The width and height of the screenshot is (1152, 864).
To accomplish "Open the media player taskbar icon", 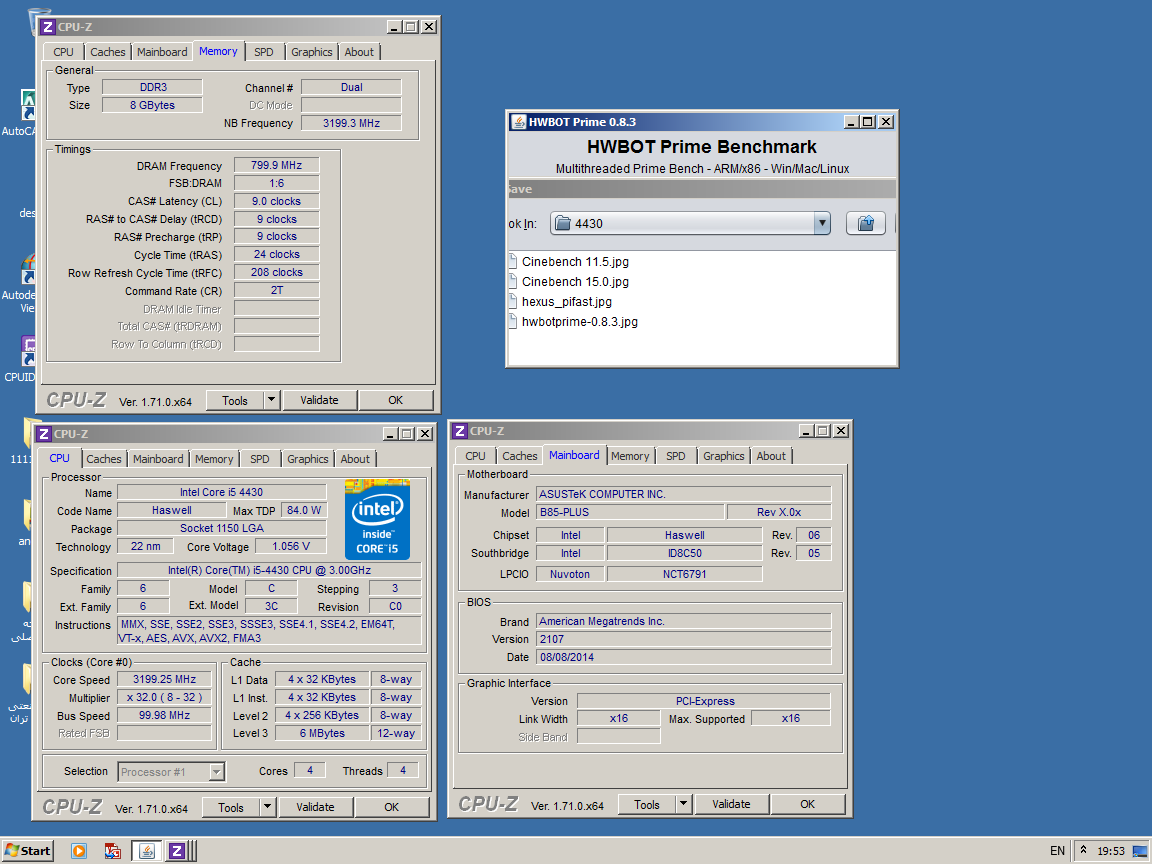I will point(79,851).
